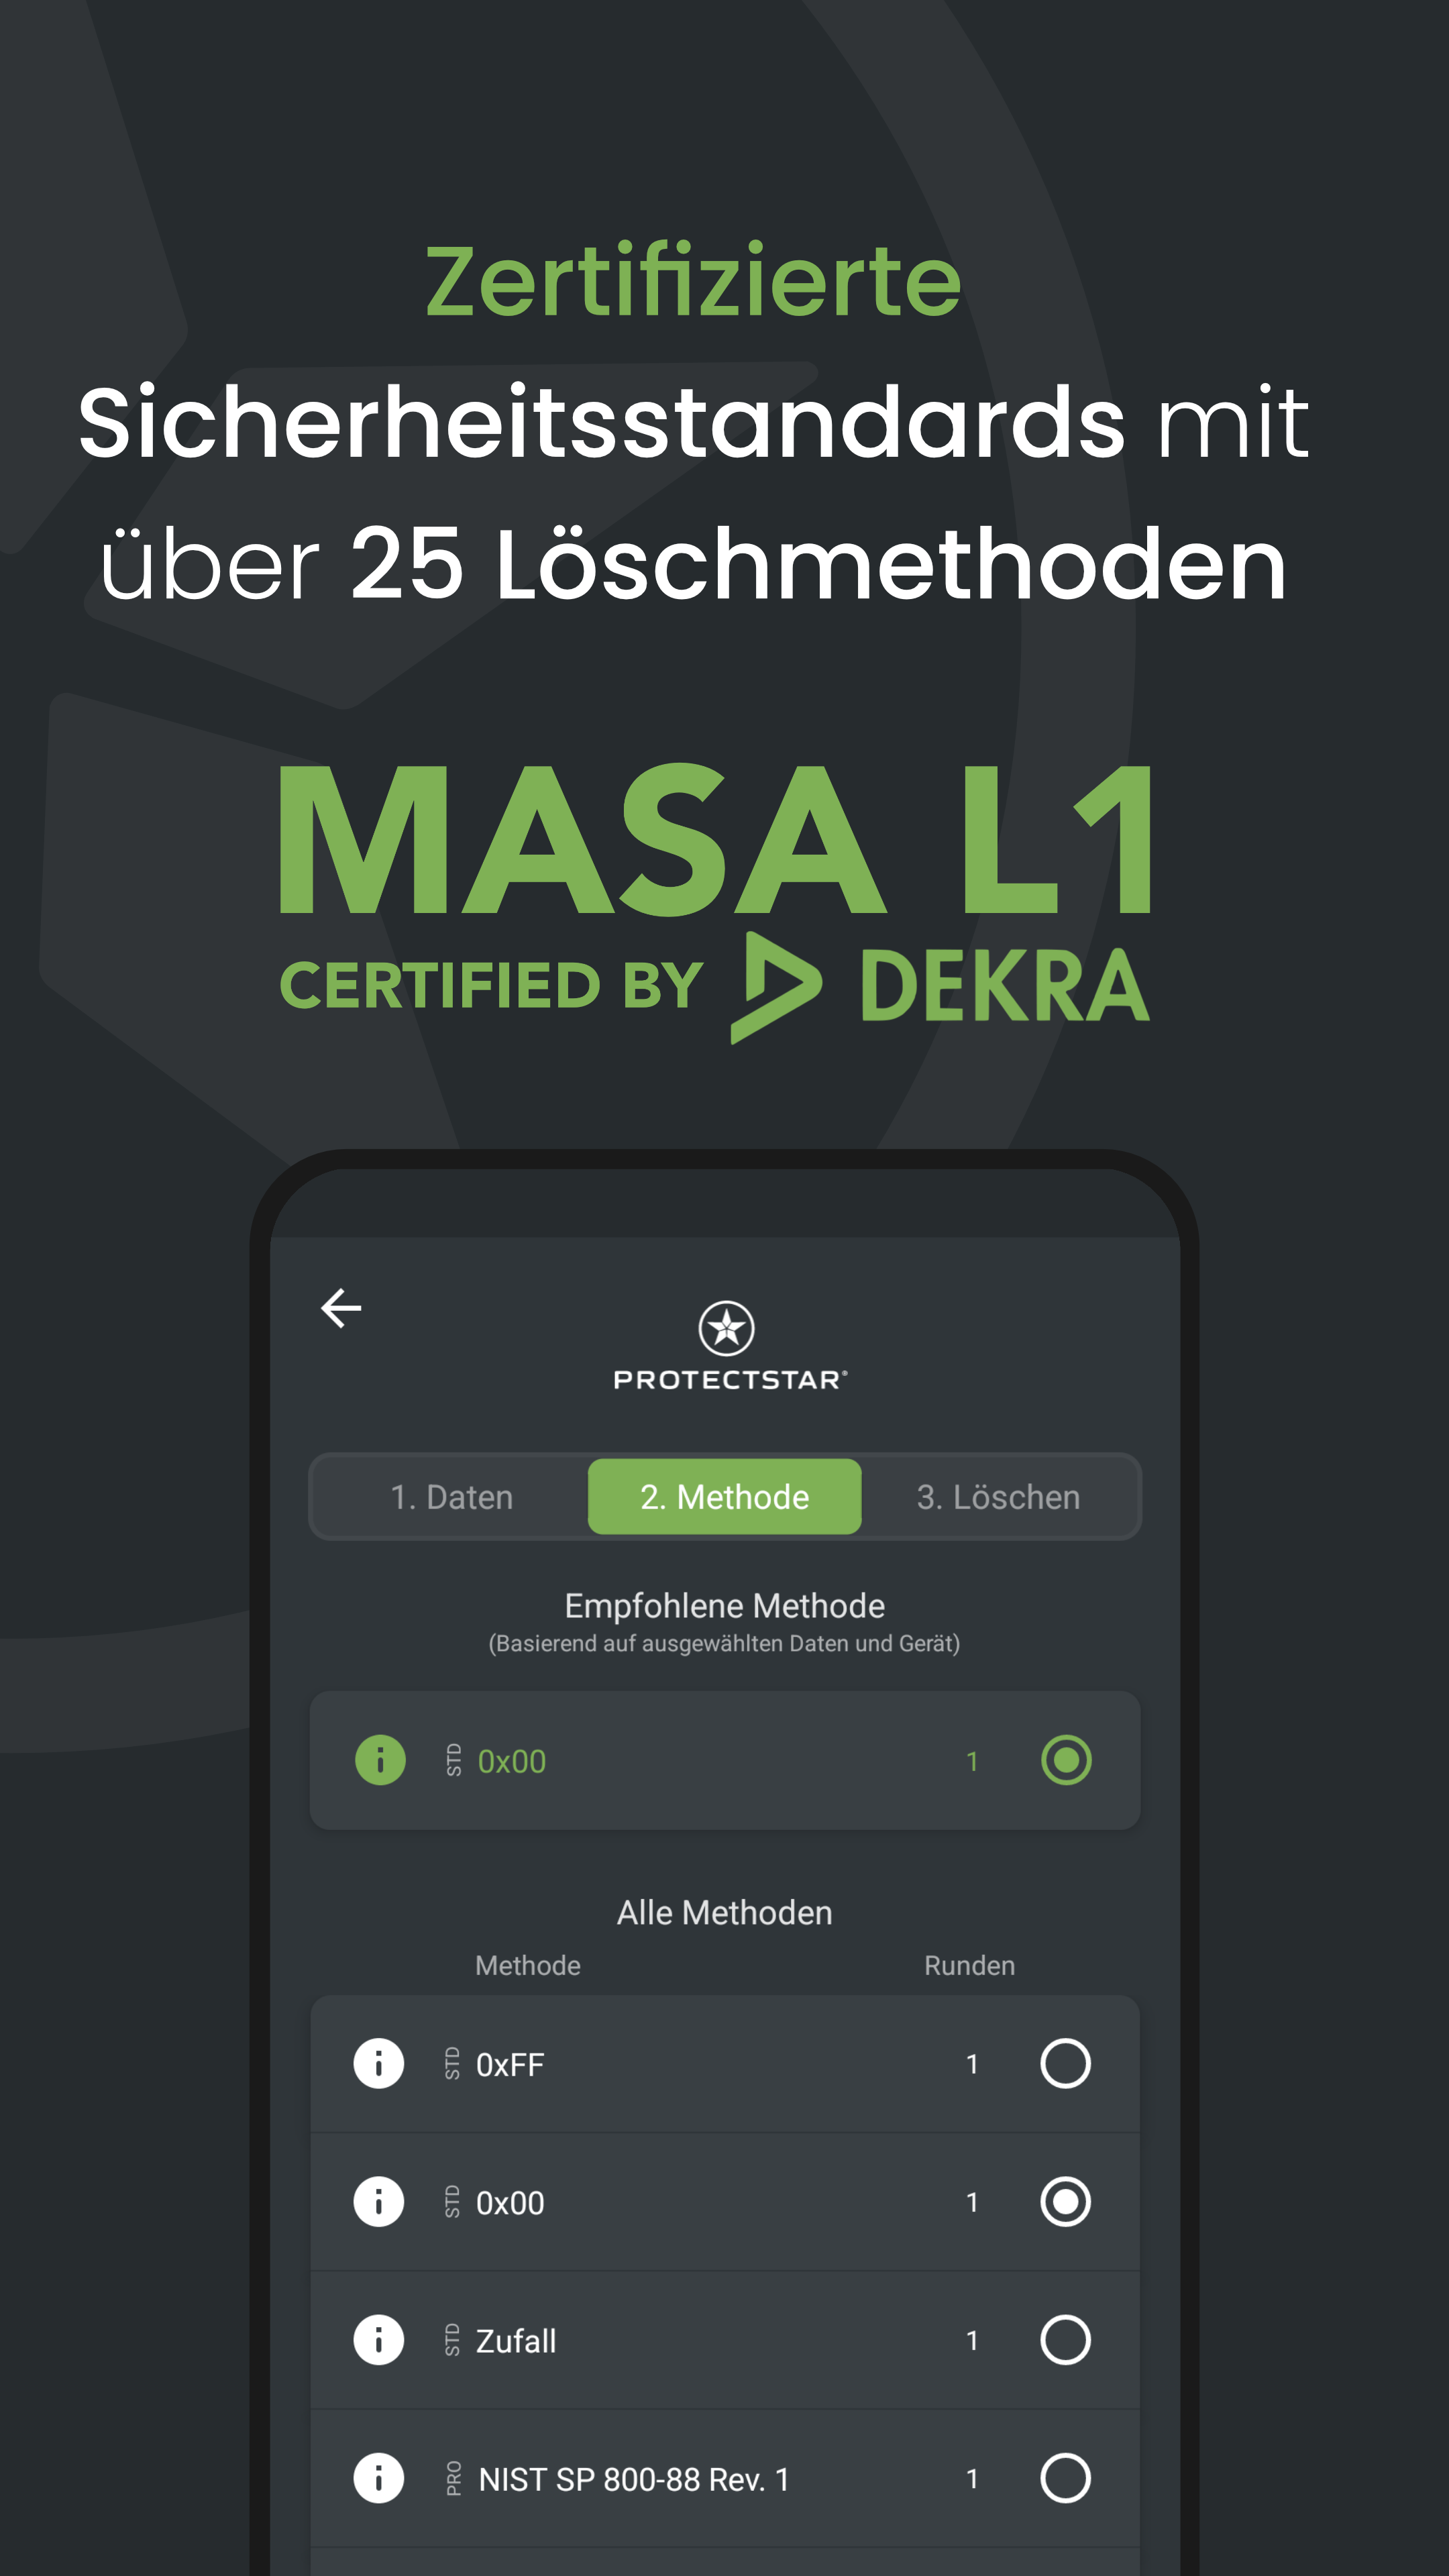Select 0x00 radio in Alle Methoden list
The image size is (1449, 2576).
tap(1065, 2202)
